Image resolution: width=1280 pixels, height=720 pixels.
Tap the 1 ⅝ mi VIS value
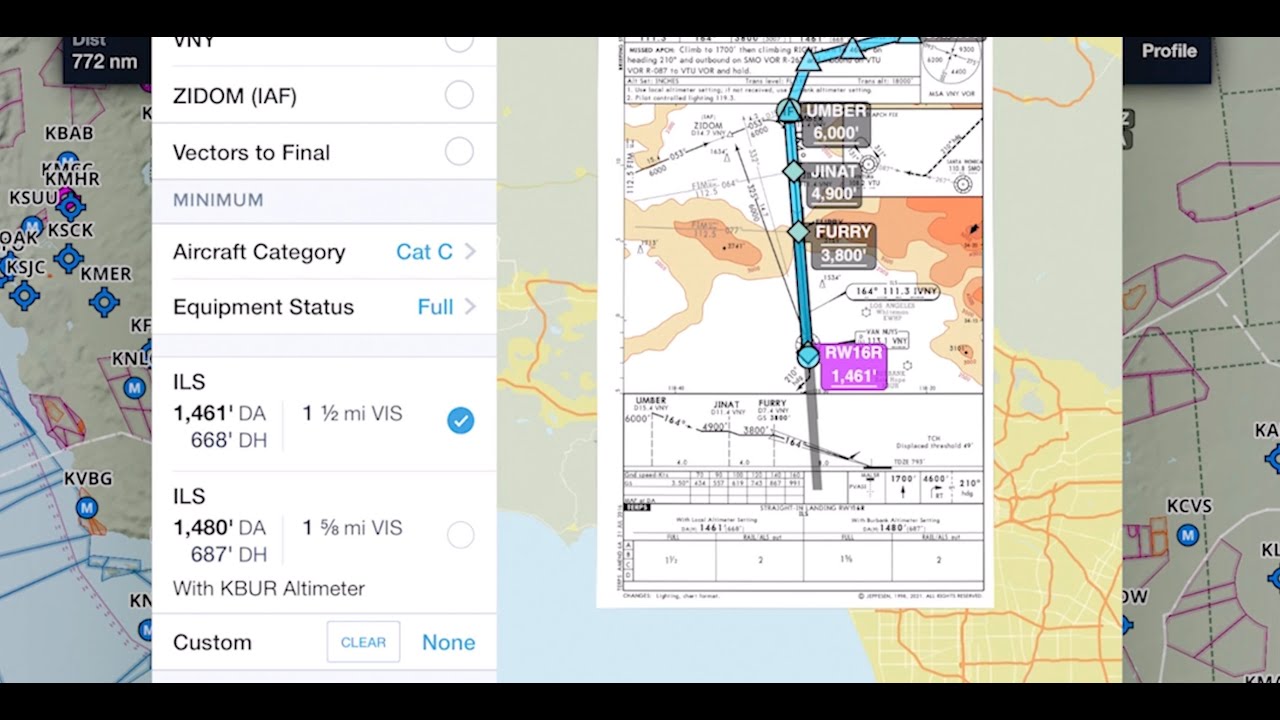pos(353,527)
